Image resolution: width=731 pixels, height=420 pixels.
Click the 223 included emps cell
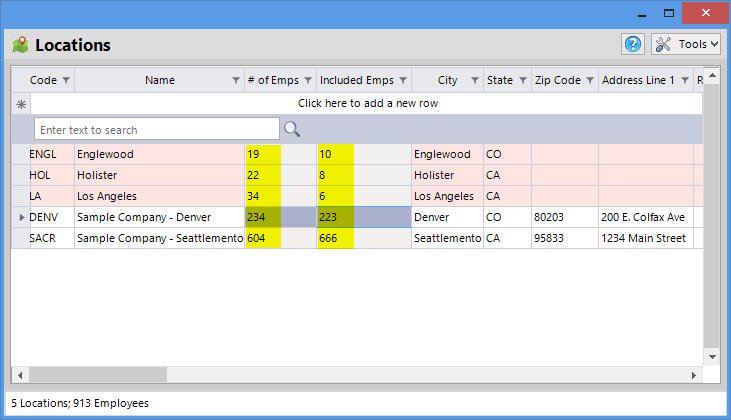tap(364, 217)
